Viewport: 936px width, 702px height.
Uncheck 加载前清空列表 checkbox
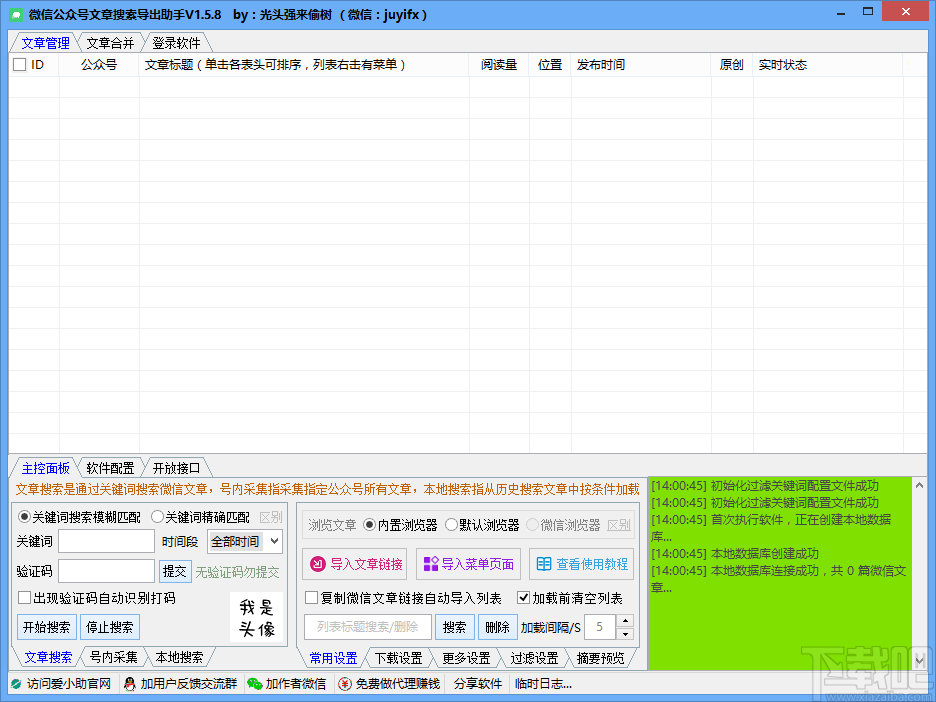point(523,598)
